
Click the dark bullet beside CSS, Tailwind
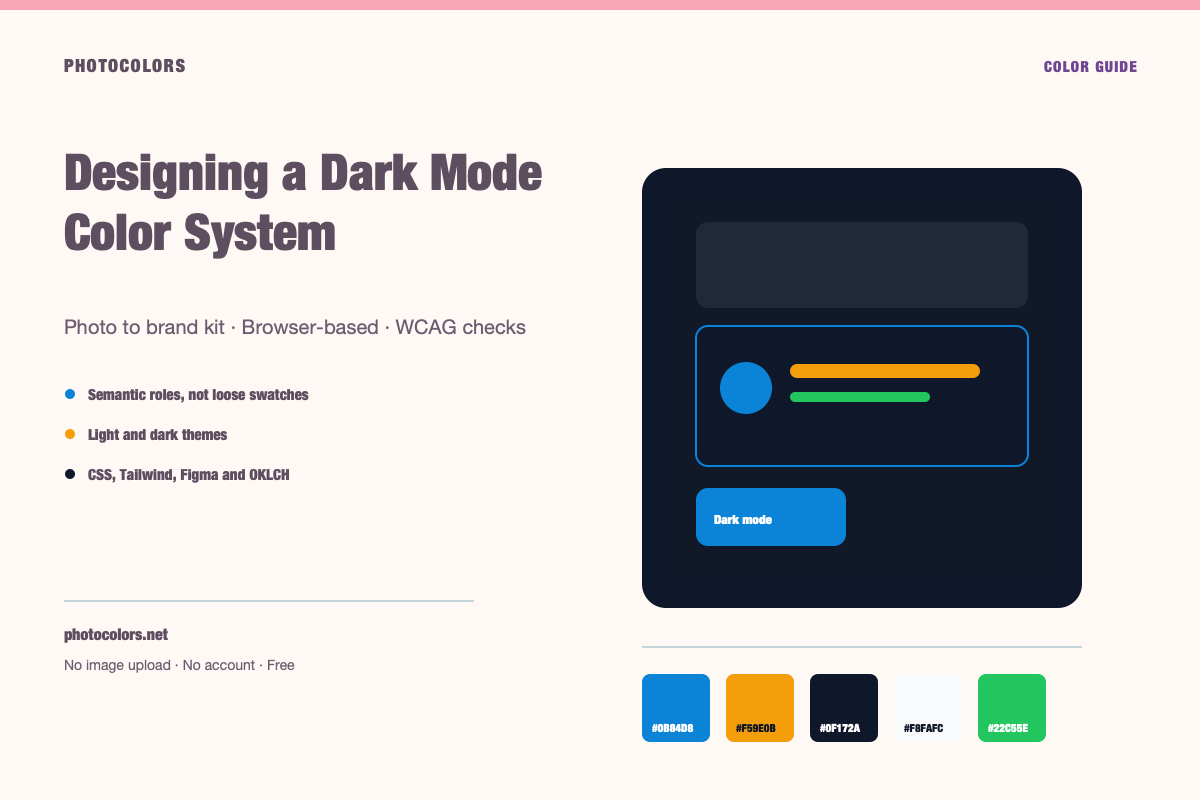(x=70, y=474)
